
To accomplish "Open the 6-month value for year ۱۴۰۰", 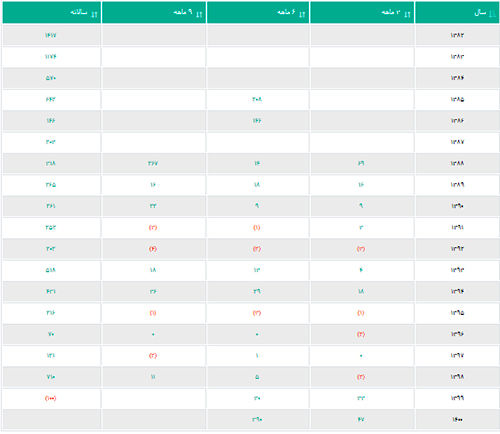I will point(257,419).
